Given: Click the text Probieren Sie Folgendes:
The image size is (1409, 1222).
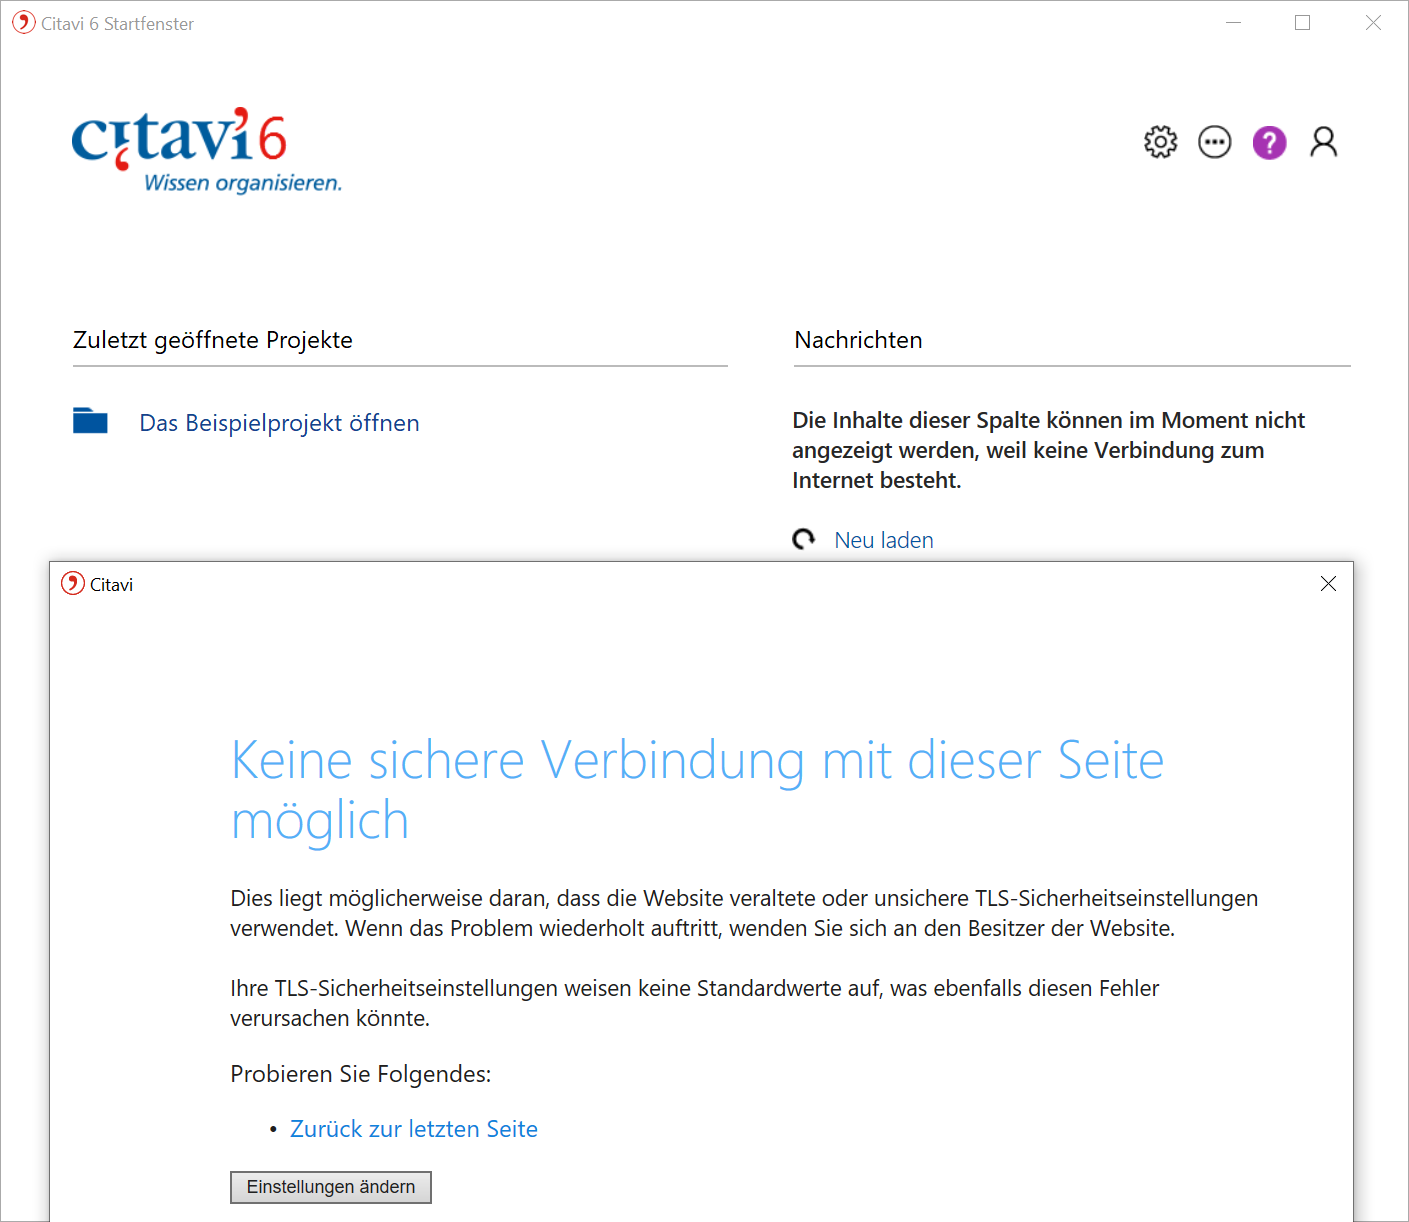Looking at the screenshot, I should (360, 1074).
